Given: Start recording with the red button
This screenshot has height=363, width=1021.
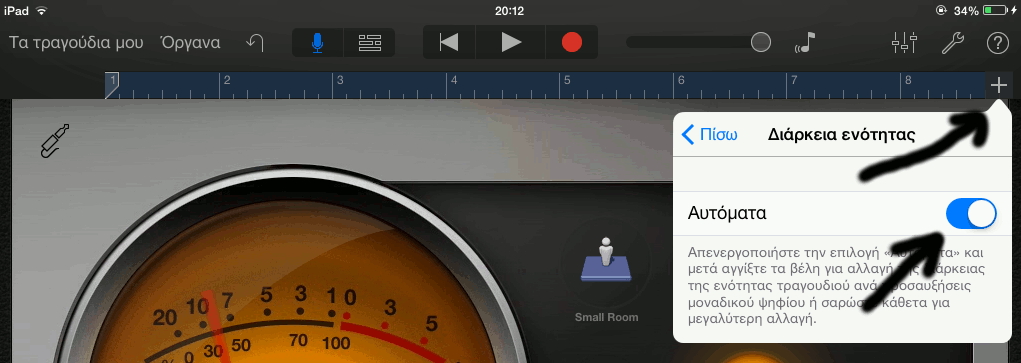Looking at the screenshot, I should pyautogui.click(x=572, y=42).
